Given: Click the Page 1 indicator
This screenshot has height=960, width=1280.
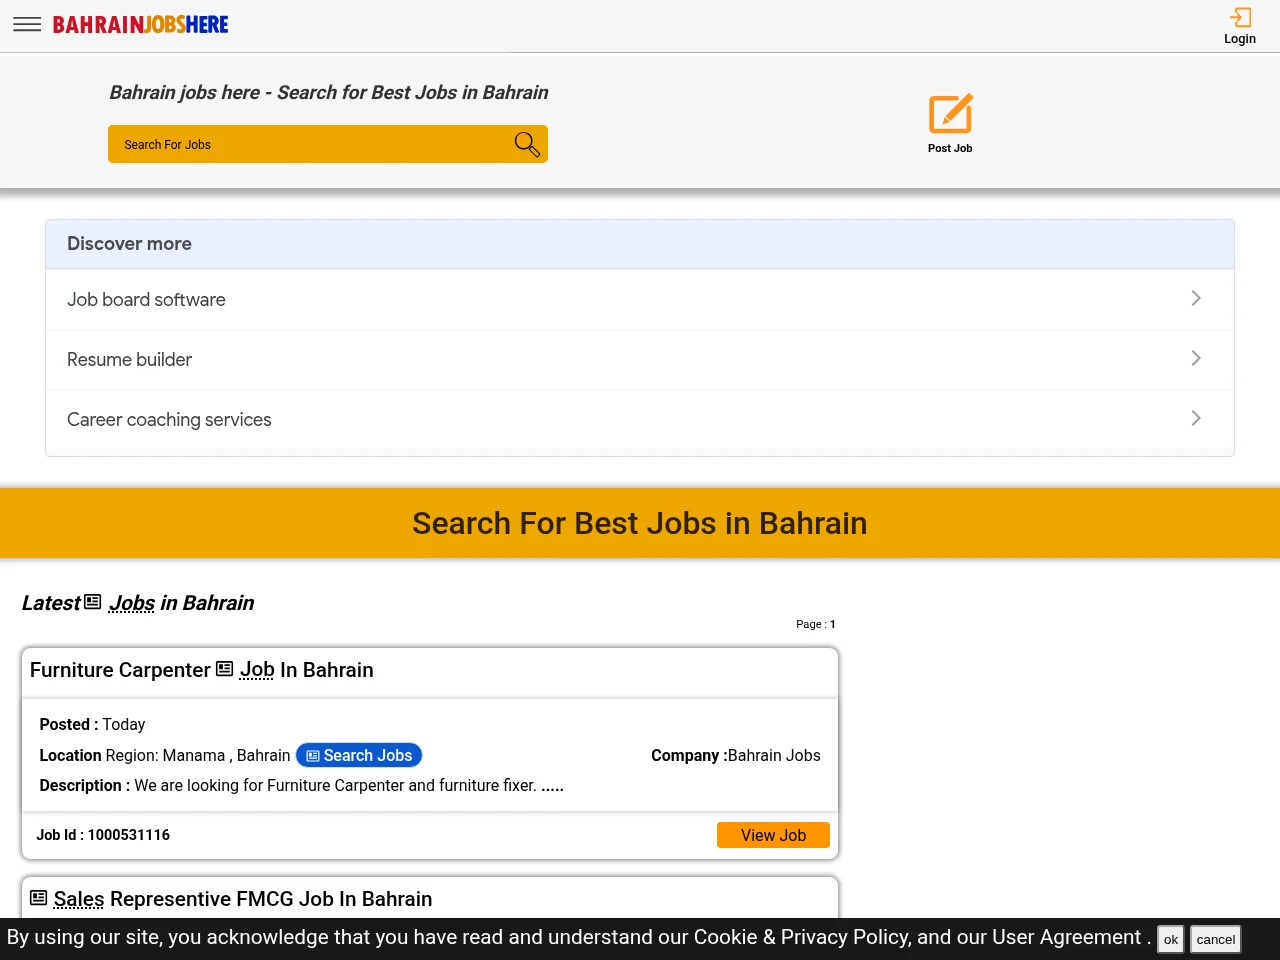Looking at the screenshot, I should tap(816, 624).
